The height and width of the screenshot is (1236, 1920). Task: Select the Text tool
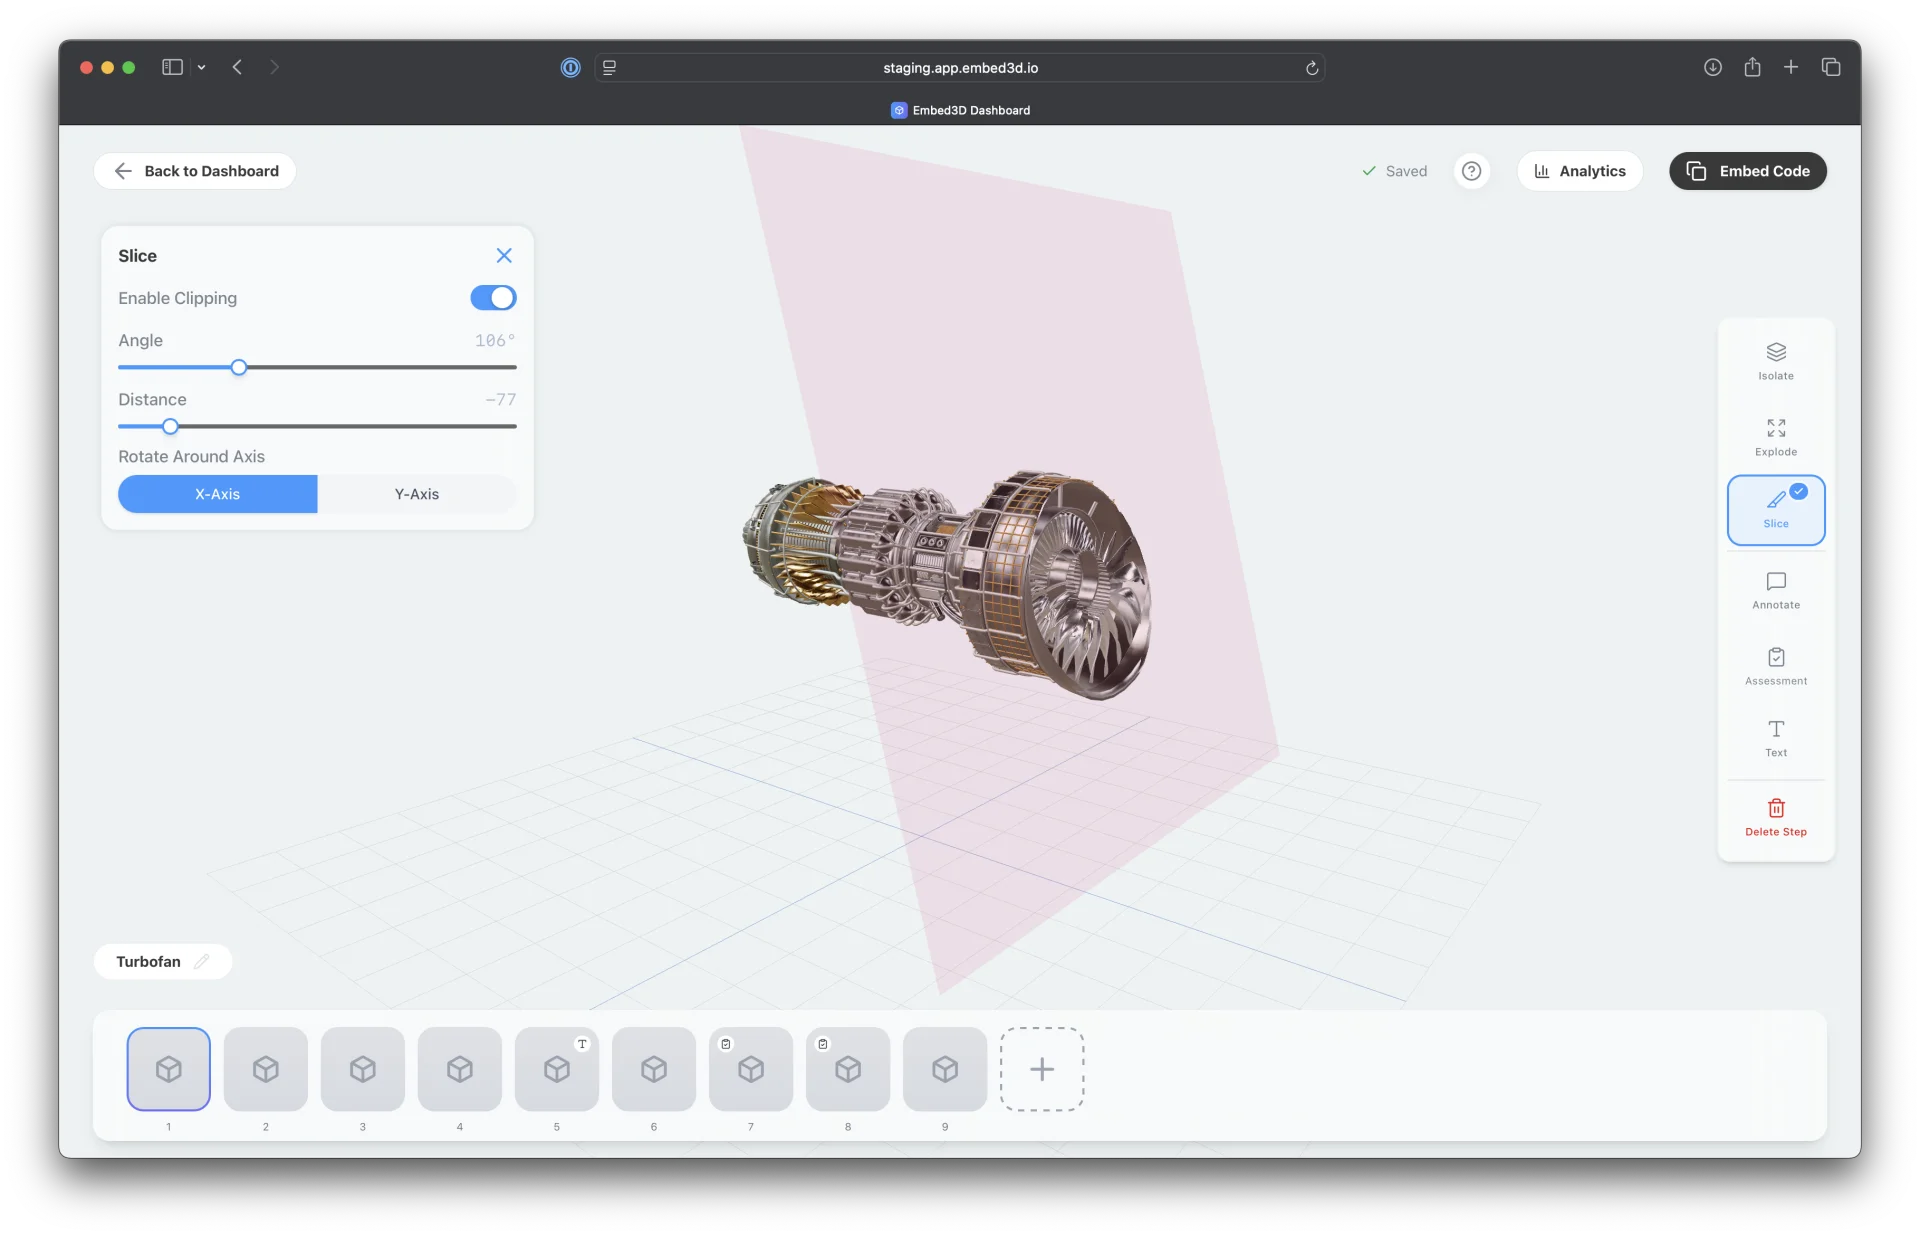(1775, 738)
